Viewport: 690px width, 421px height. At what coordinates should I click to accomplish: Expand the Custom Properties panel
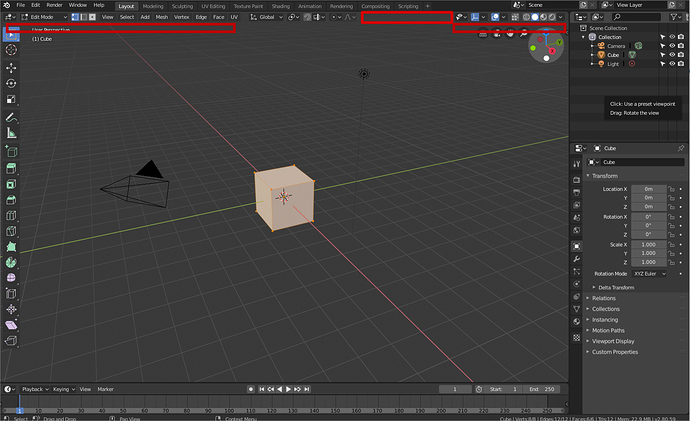pos(615,352)
